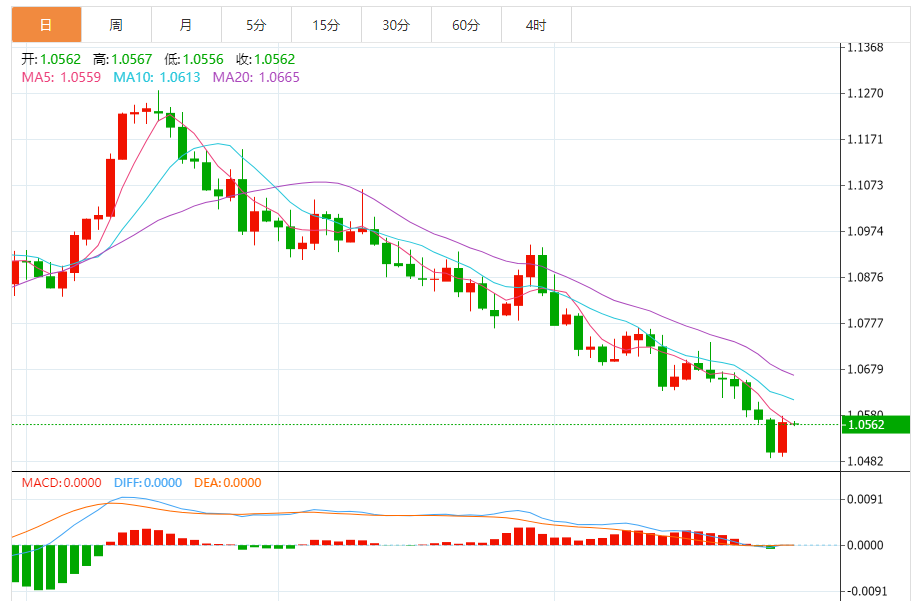This screenshot has height=601, width=921.
Task: Click the 1.1171 price axis label
Action: pos(865,139)
